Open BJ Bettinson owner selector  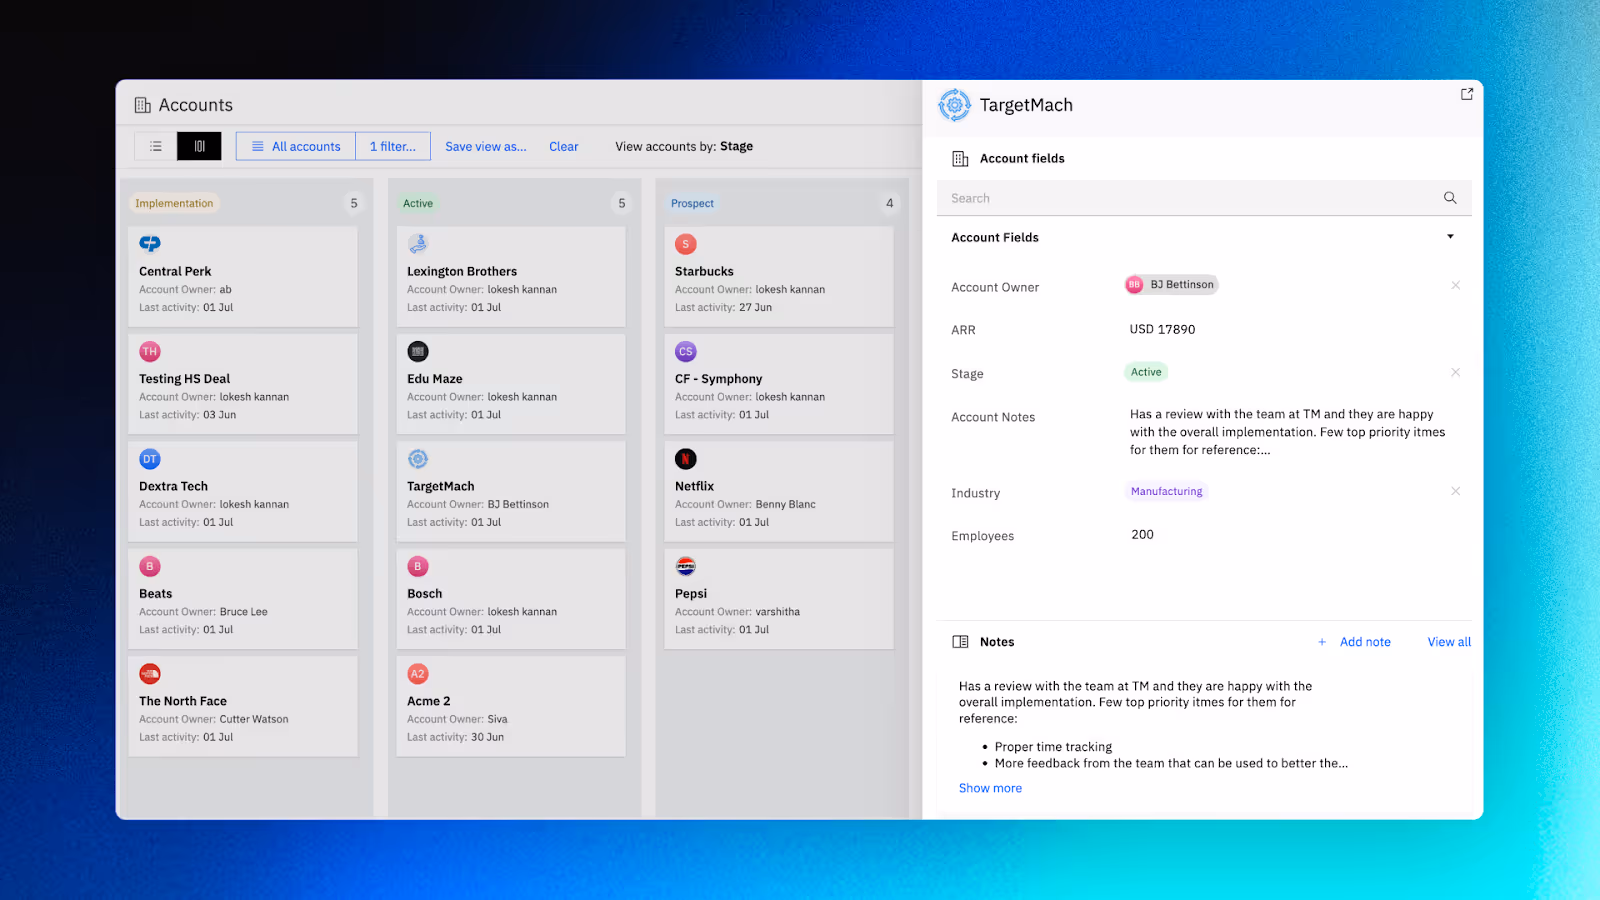click(x=1171, y=285)
